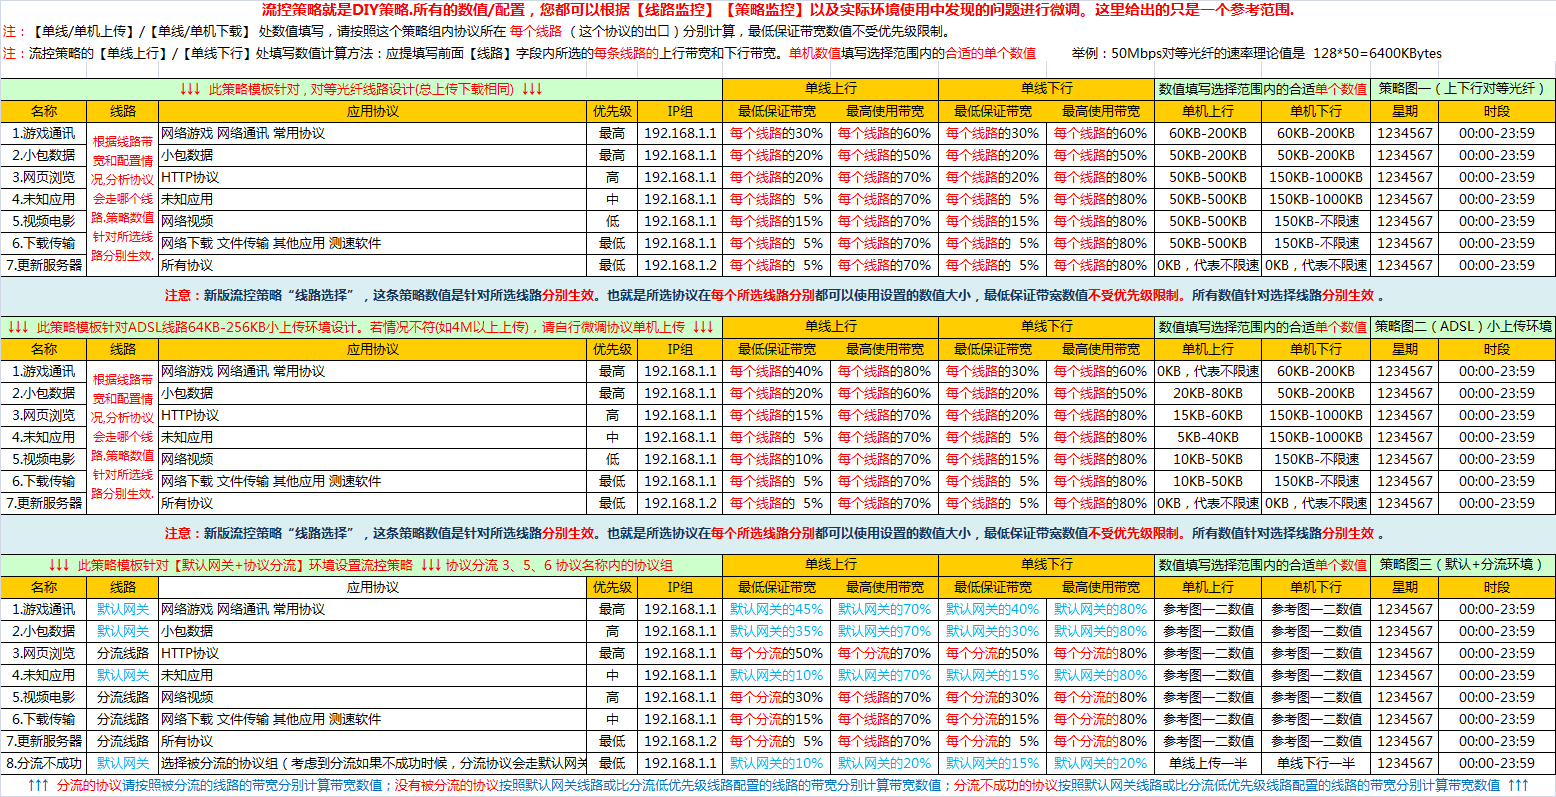Select the '策略图一（上下行对等光纤）' header cell

[1462, 89]
